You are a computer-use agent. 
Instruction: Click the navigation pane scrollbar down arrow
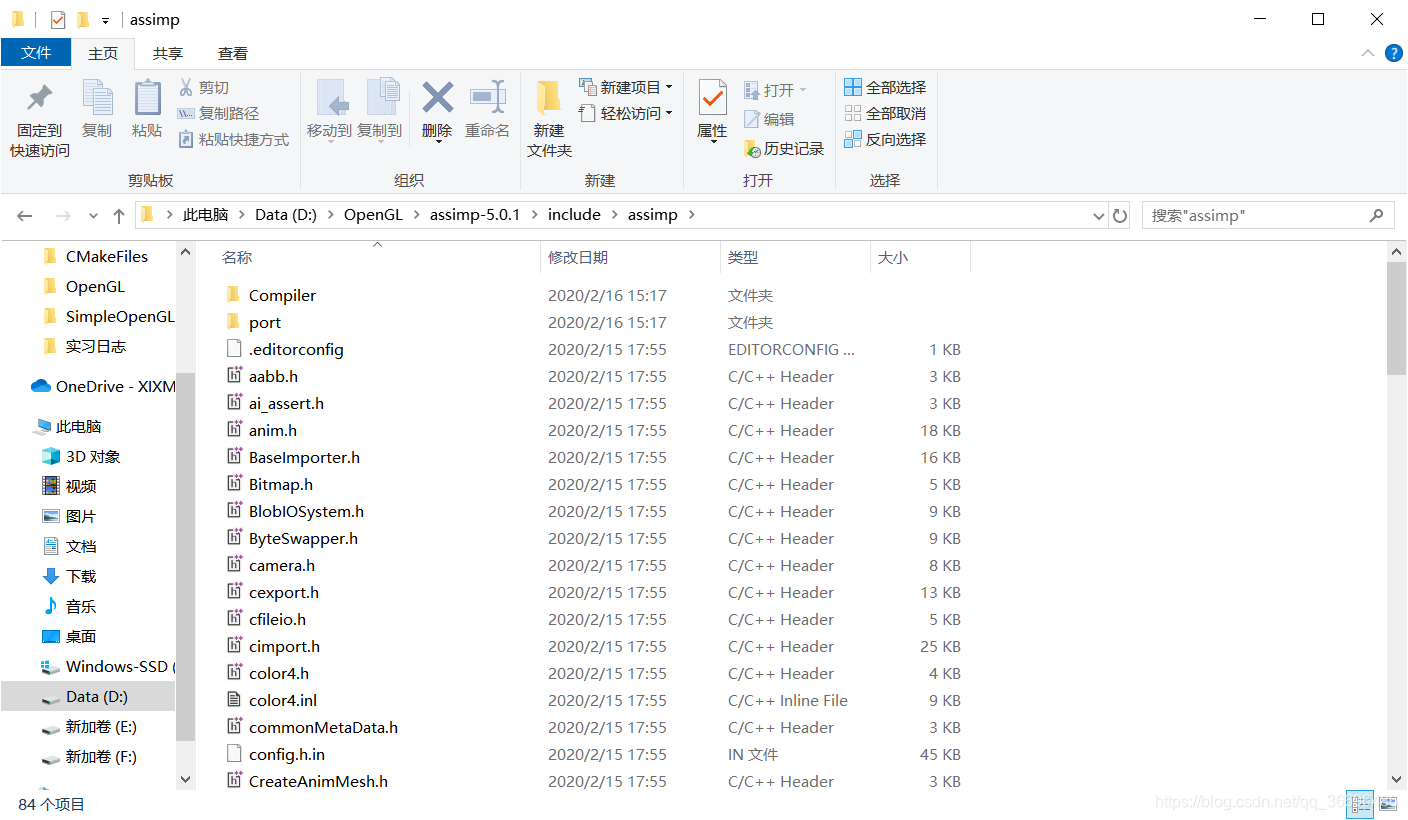(x=185, y=779)
